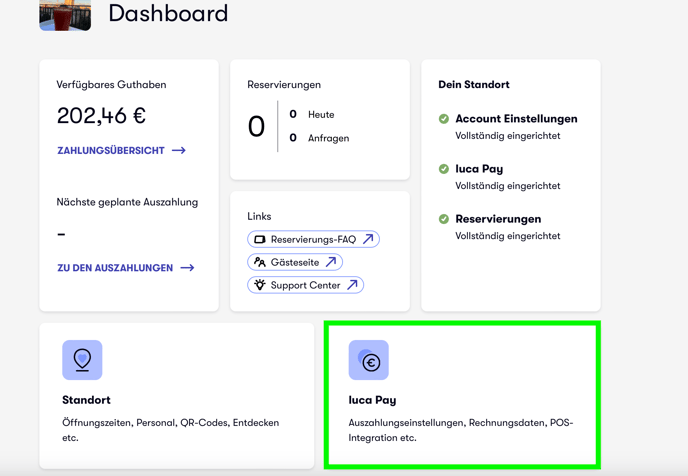
Task: Click the large total reservations number 0
Action: pos(256,126)
